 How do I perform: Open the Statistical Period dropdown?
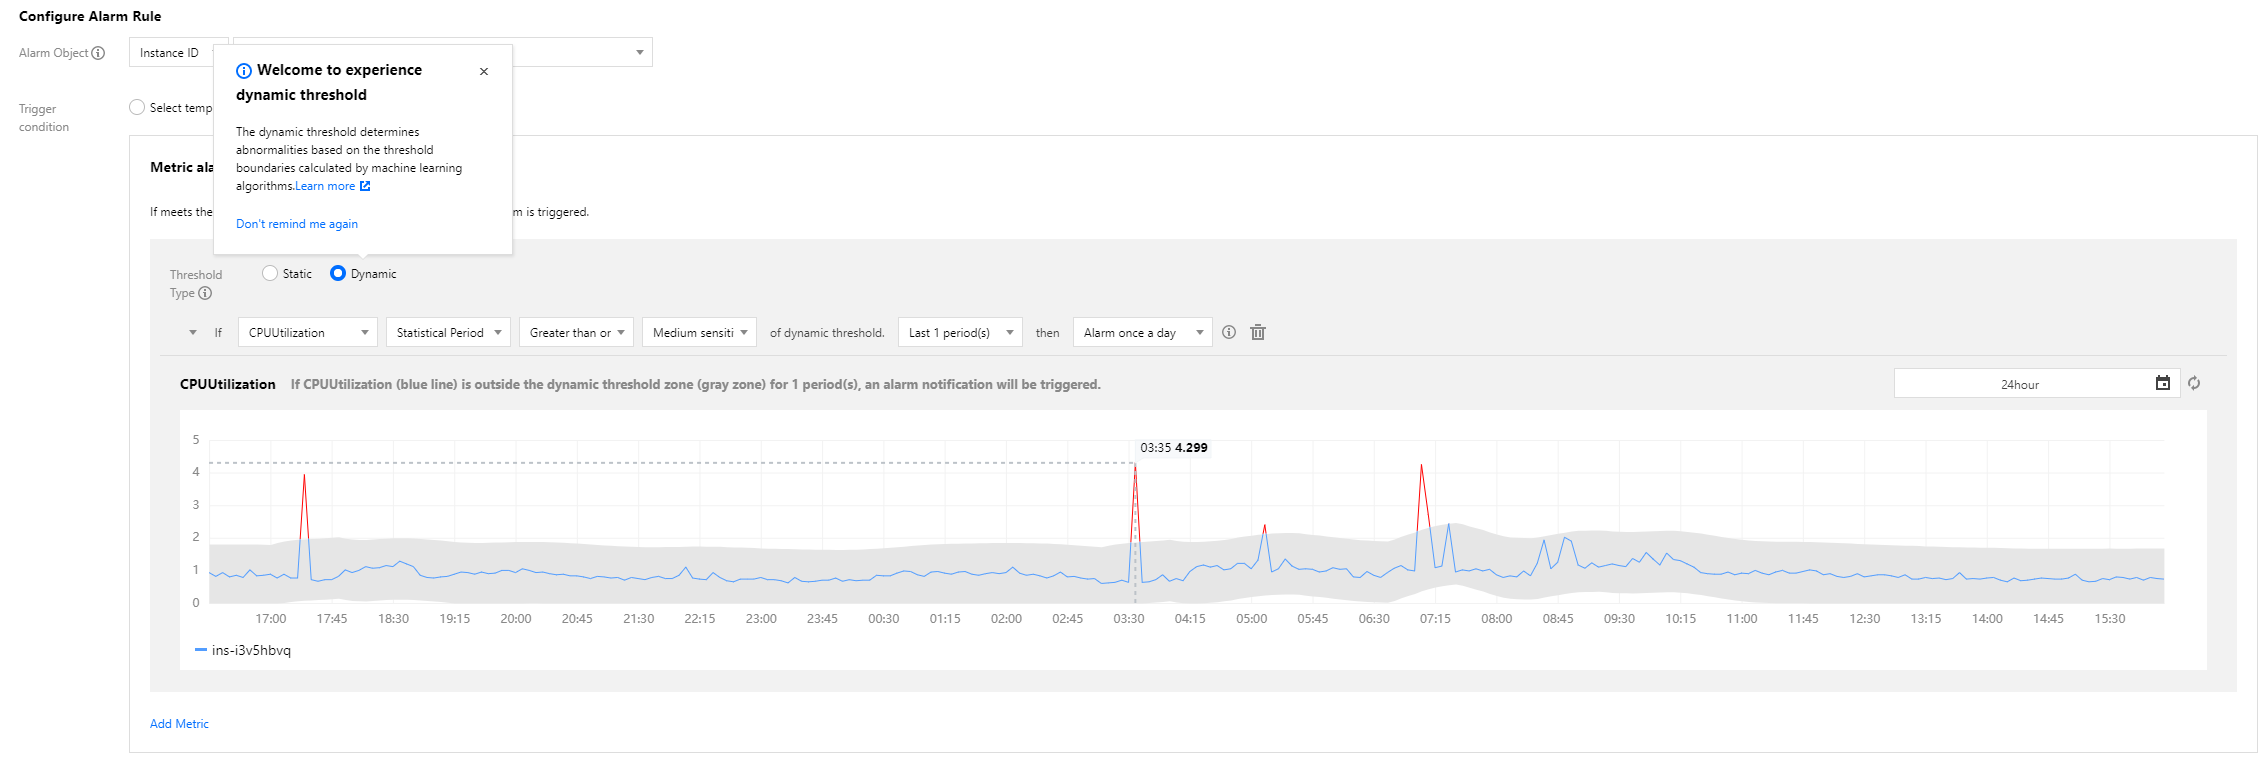448,333
